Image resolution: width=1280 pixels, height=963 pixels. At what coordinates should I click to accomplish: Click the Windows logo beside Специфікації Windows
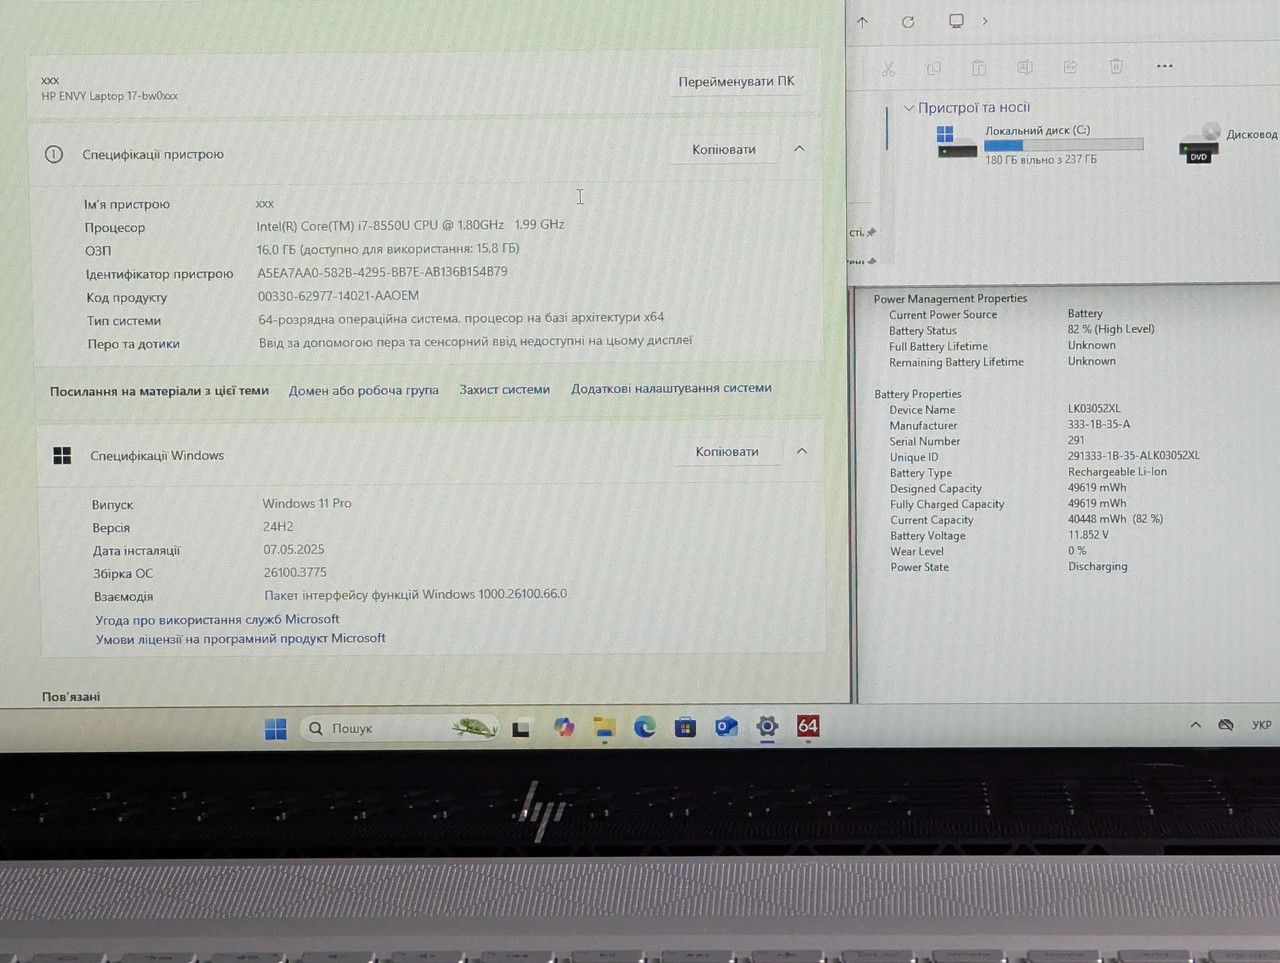coord(62,456)
